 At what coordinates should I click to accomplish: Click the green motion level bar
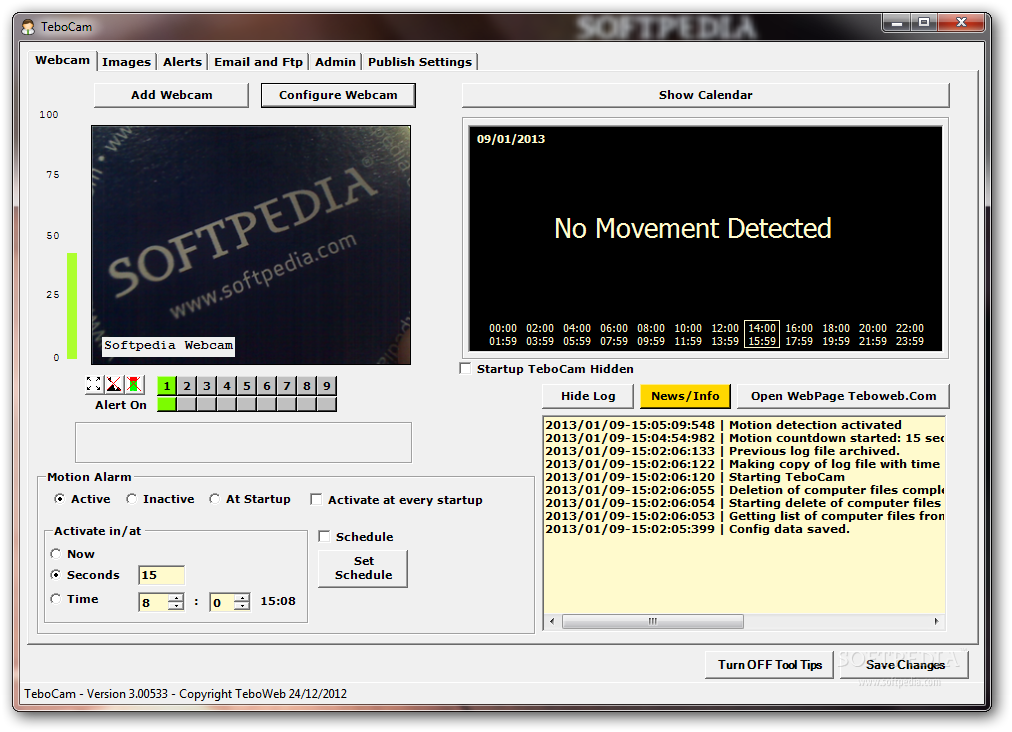click(x=72, y=305)
